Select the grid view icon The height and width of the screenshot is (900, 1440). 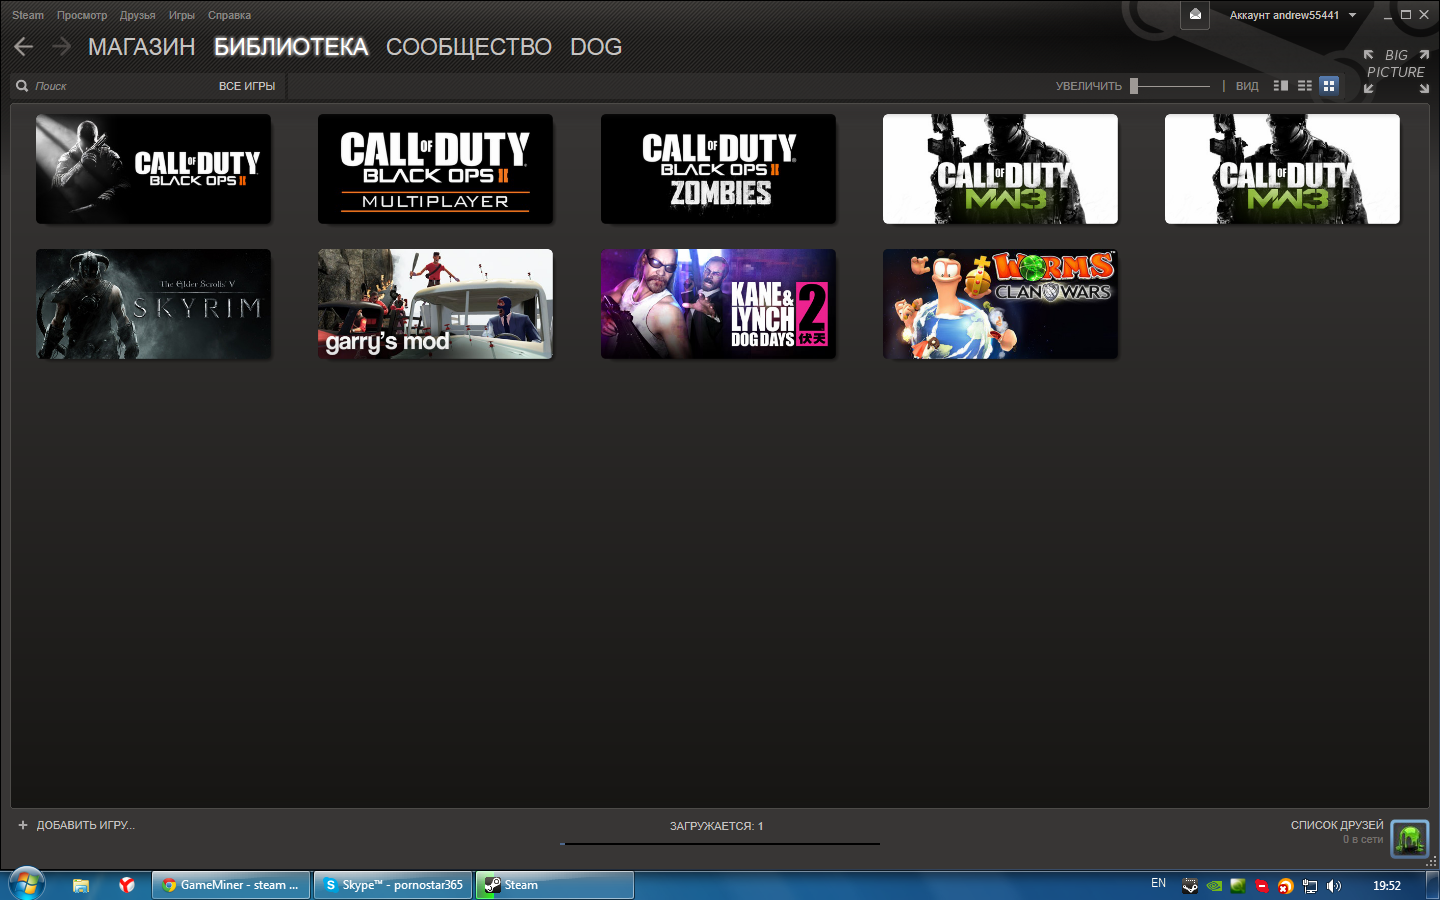1329,86
